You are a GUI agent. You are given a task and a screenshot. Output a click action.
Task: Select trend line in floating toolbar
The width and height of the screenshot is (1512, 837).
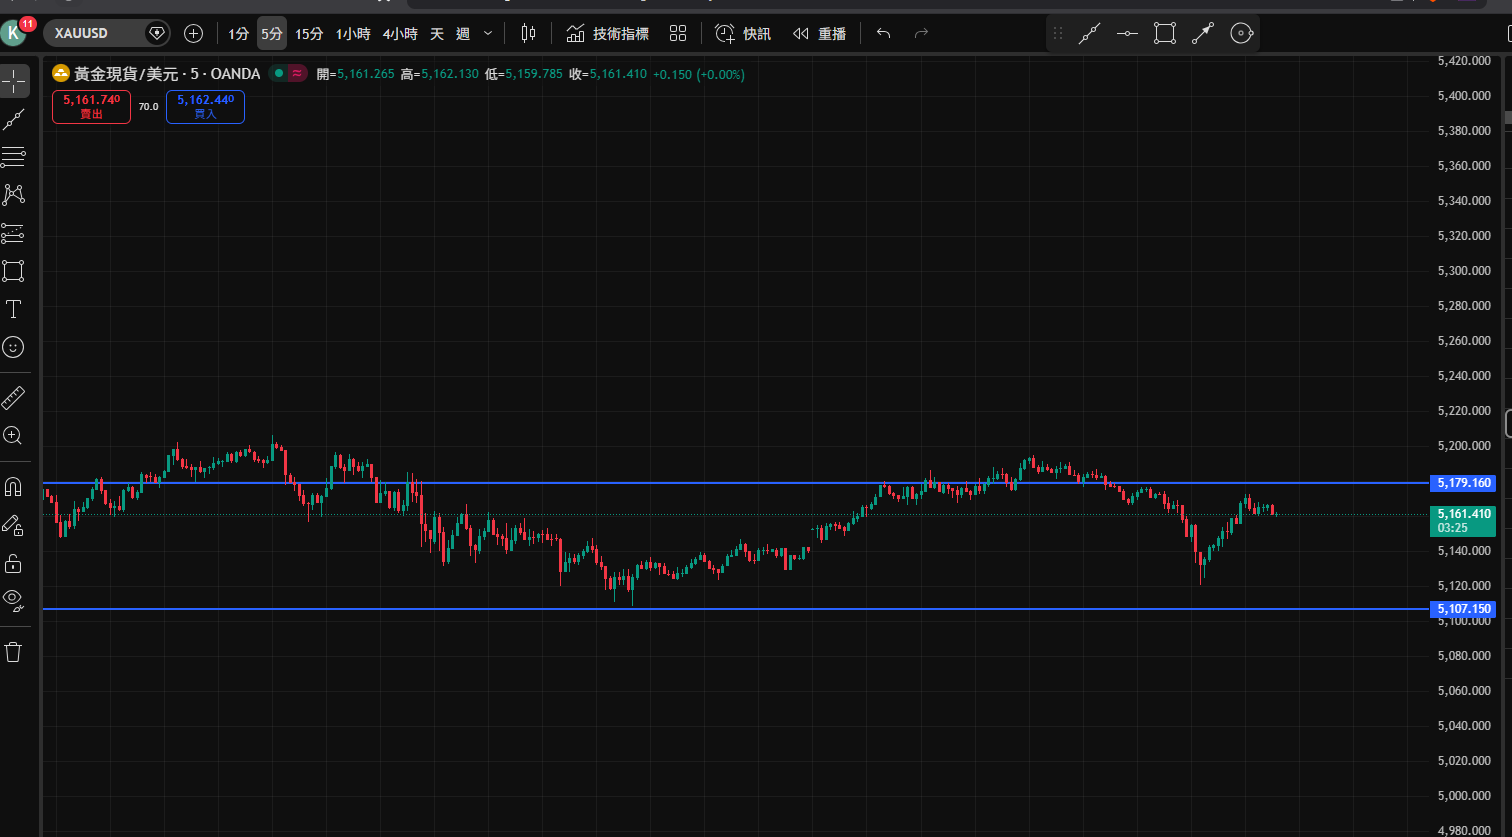click(1090, 34)
